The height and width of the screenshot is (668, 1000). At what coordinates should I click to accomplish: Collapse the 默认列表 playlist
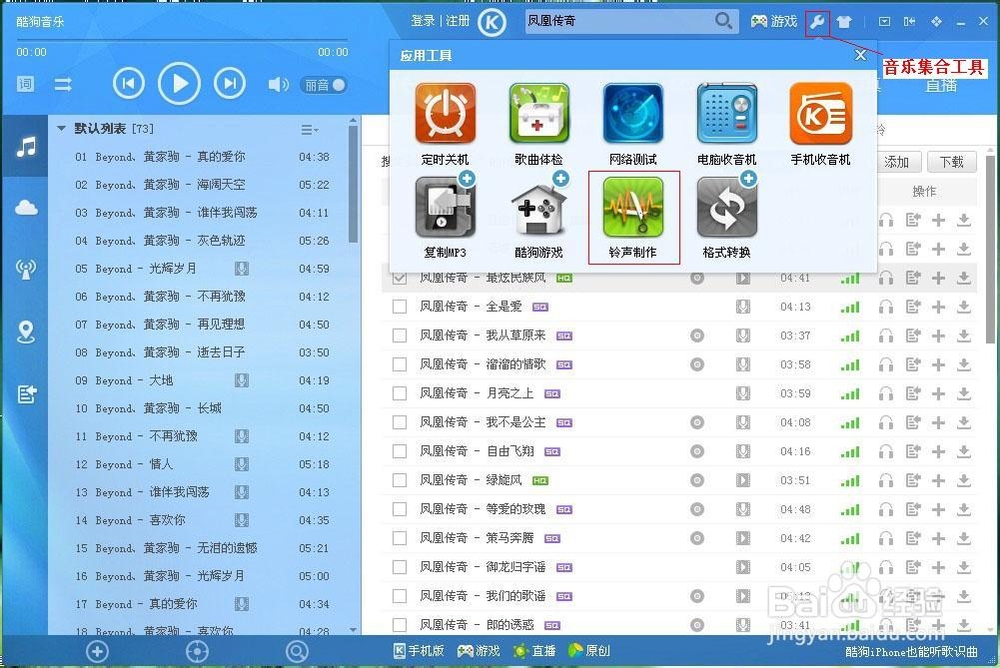click(x=62, y=128)
